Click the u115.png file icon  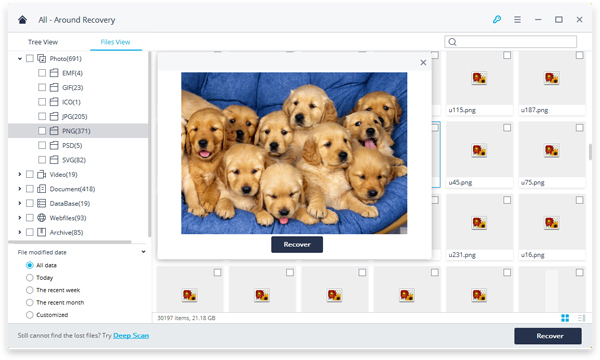pyautogui.click(x=479, y=78)
